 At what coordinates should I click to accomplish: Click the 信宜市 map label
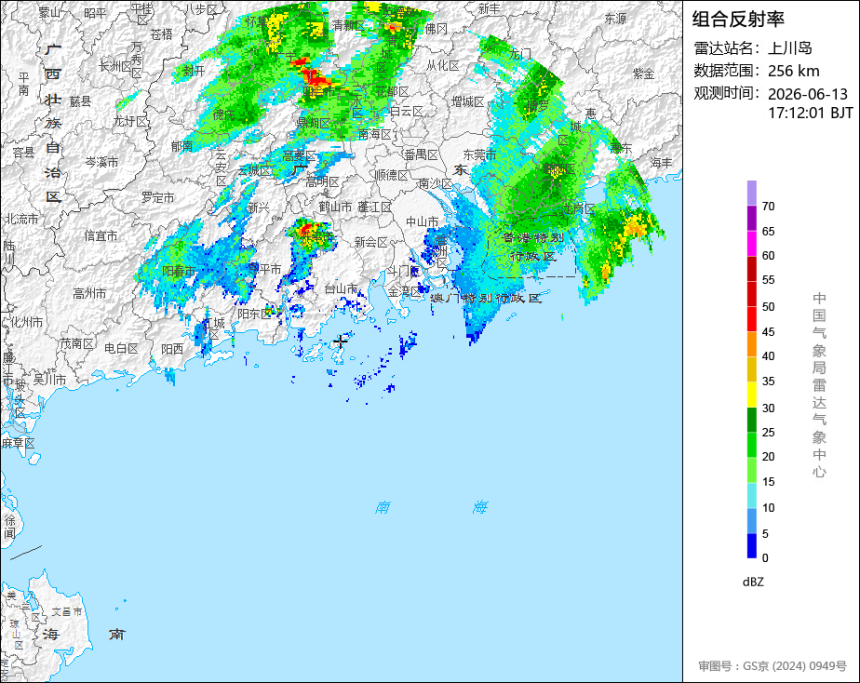pos(101,236)
